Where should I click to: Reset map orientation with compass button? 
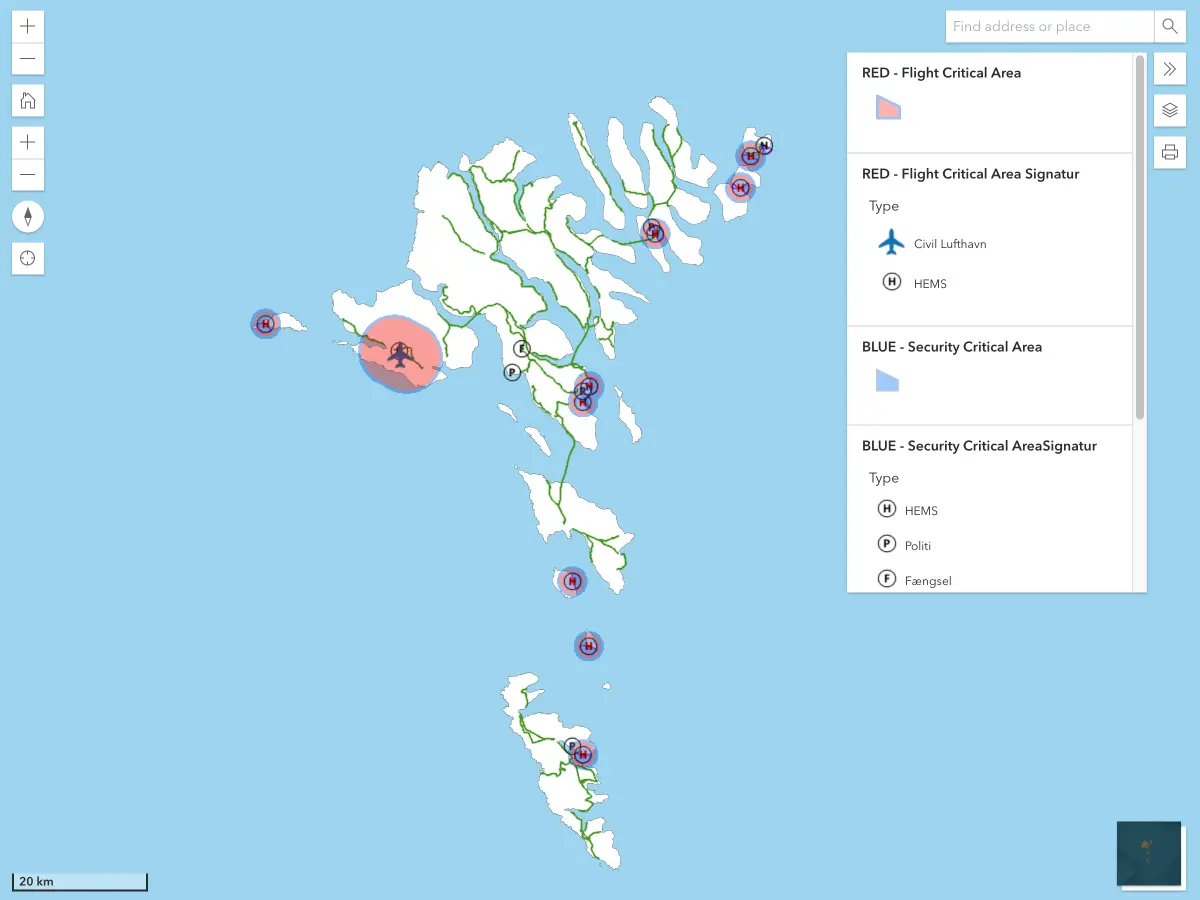(28, 216)
